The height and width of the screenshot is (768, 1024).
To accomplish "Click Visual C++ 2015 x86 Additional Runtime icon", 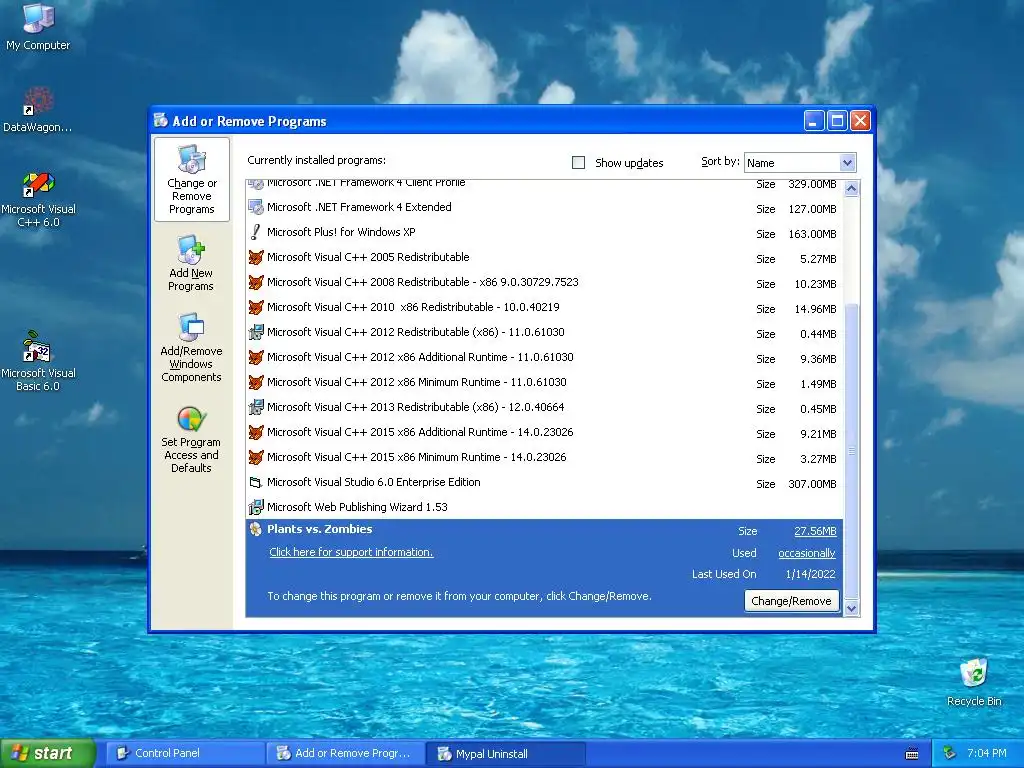I will point(255,432).
